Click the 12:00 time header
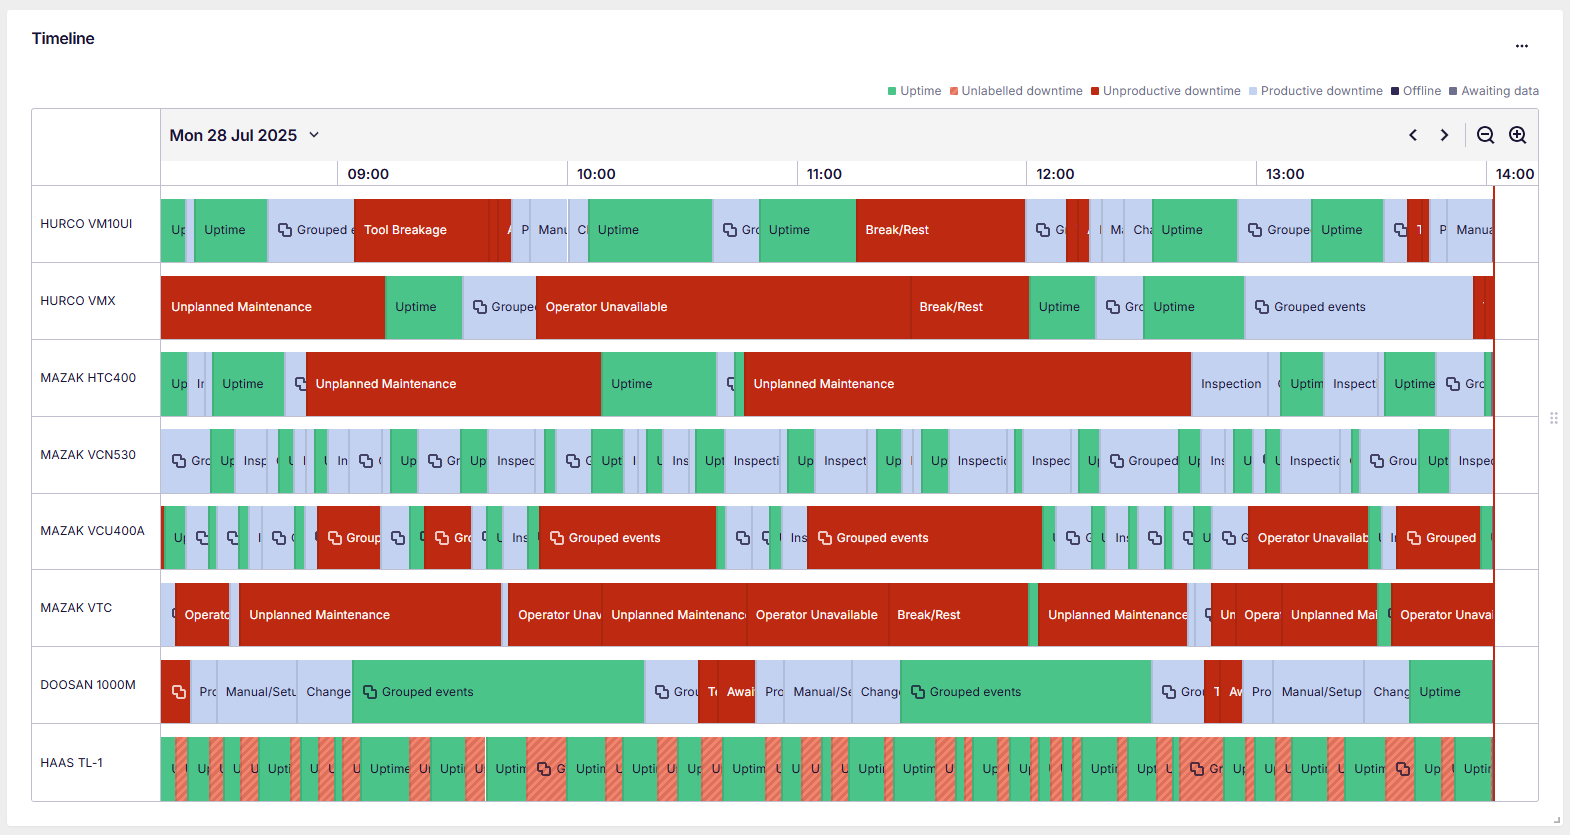 click(1055, 174)
